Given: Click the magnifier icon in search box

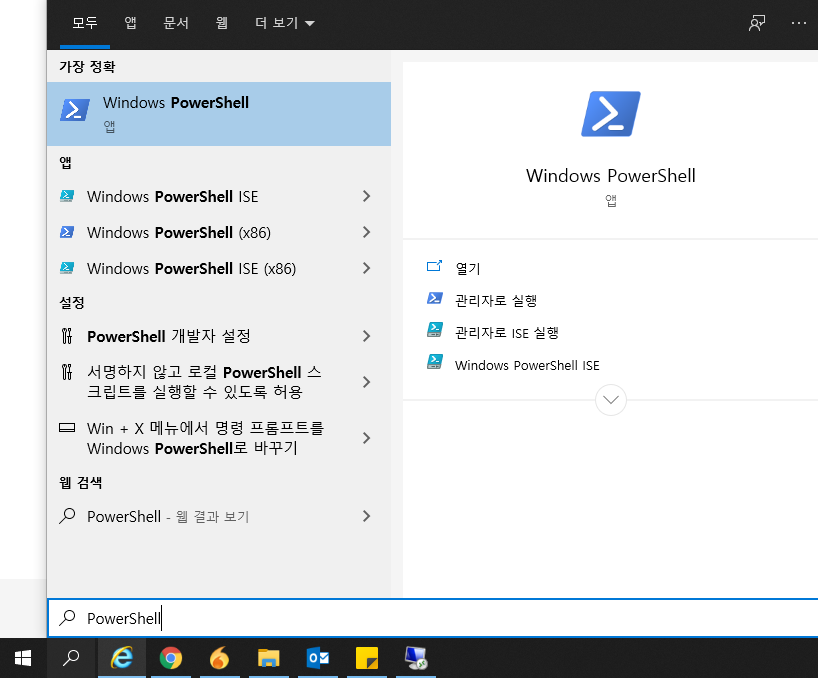Looking at the screenshot, I should [x=67, y=618].
